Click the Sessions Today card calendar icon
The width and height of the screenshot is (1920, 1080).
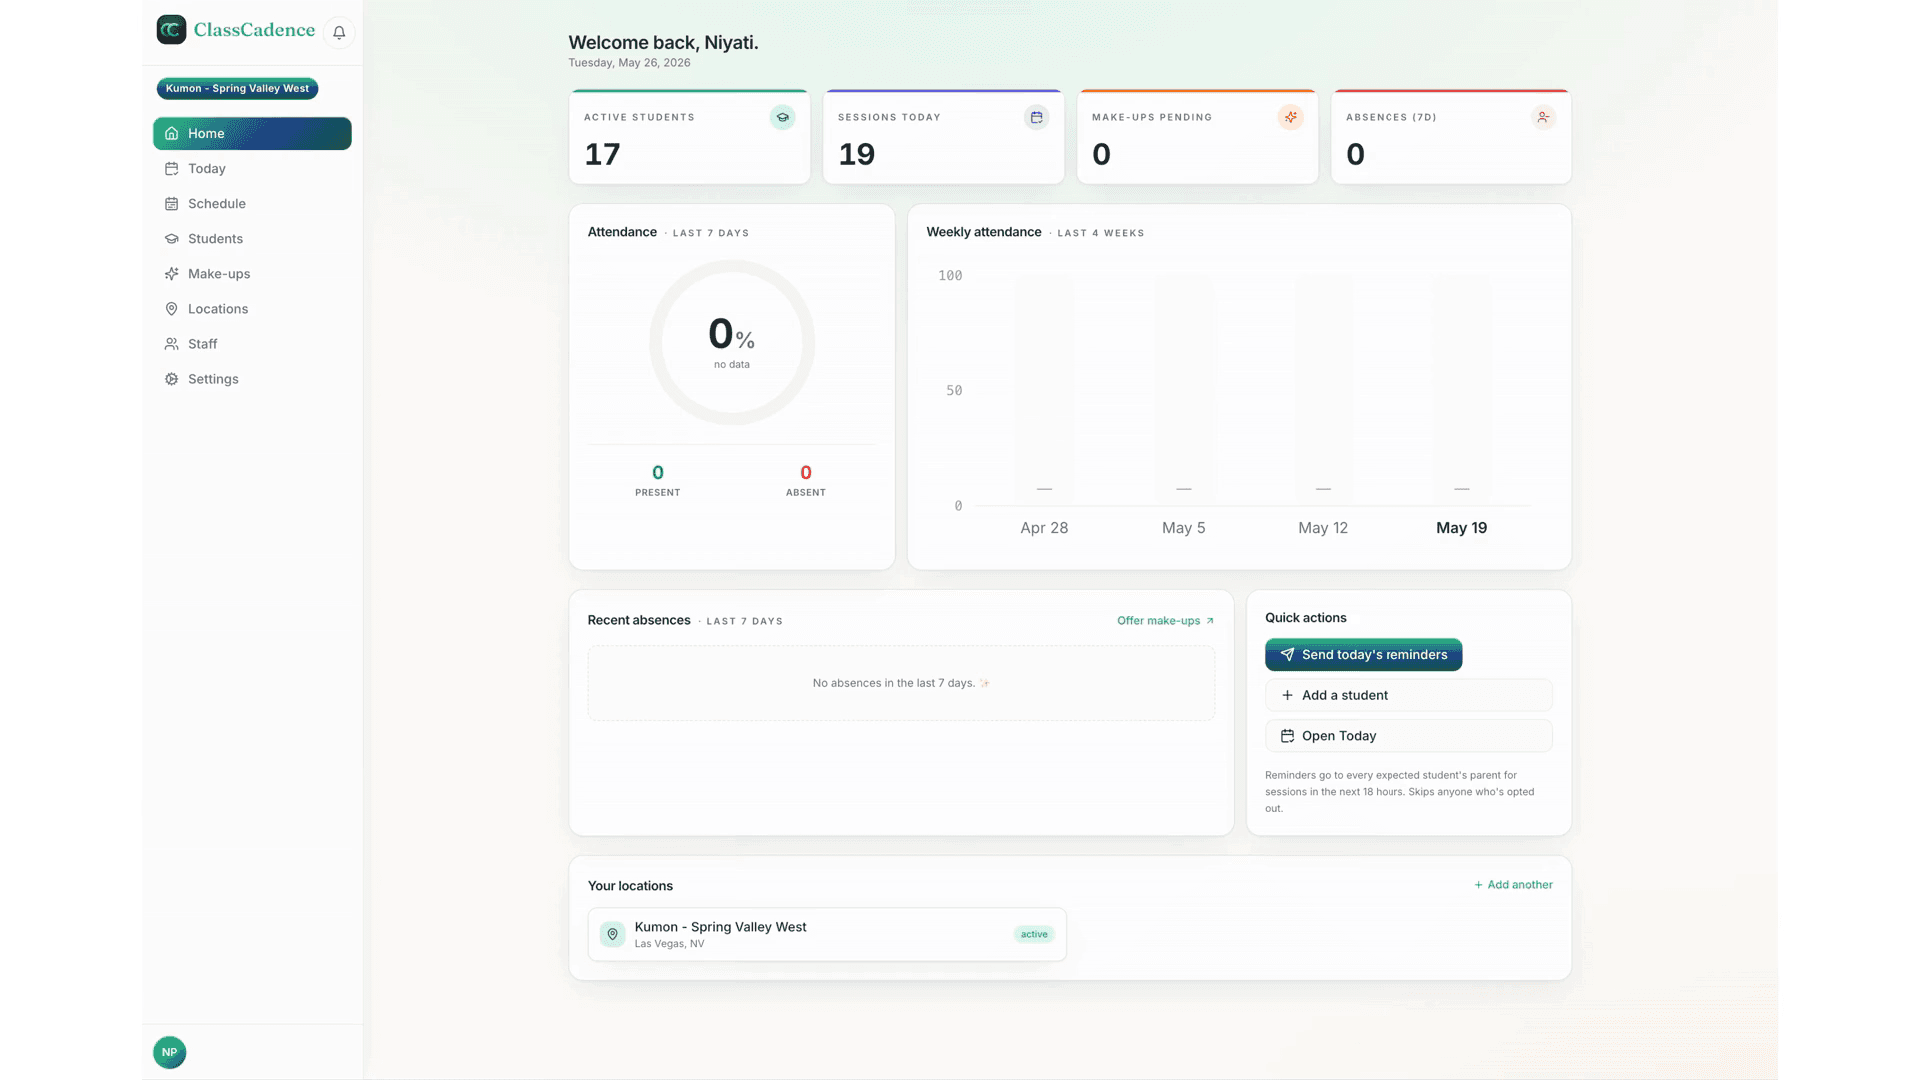point(1037,117)
